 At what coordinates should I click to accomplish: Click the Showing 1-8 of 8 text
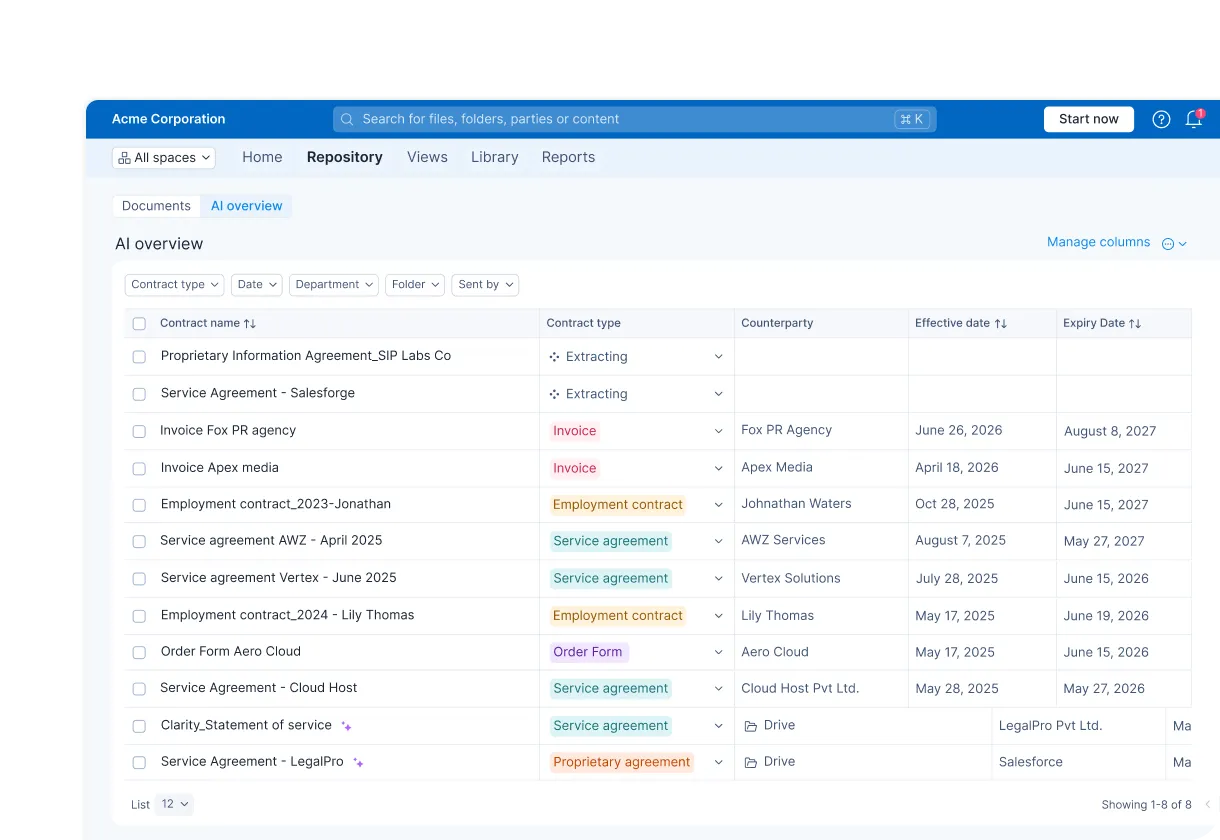pyautogui.click(x=1147, y=805)
